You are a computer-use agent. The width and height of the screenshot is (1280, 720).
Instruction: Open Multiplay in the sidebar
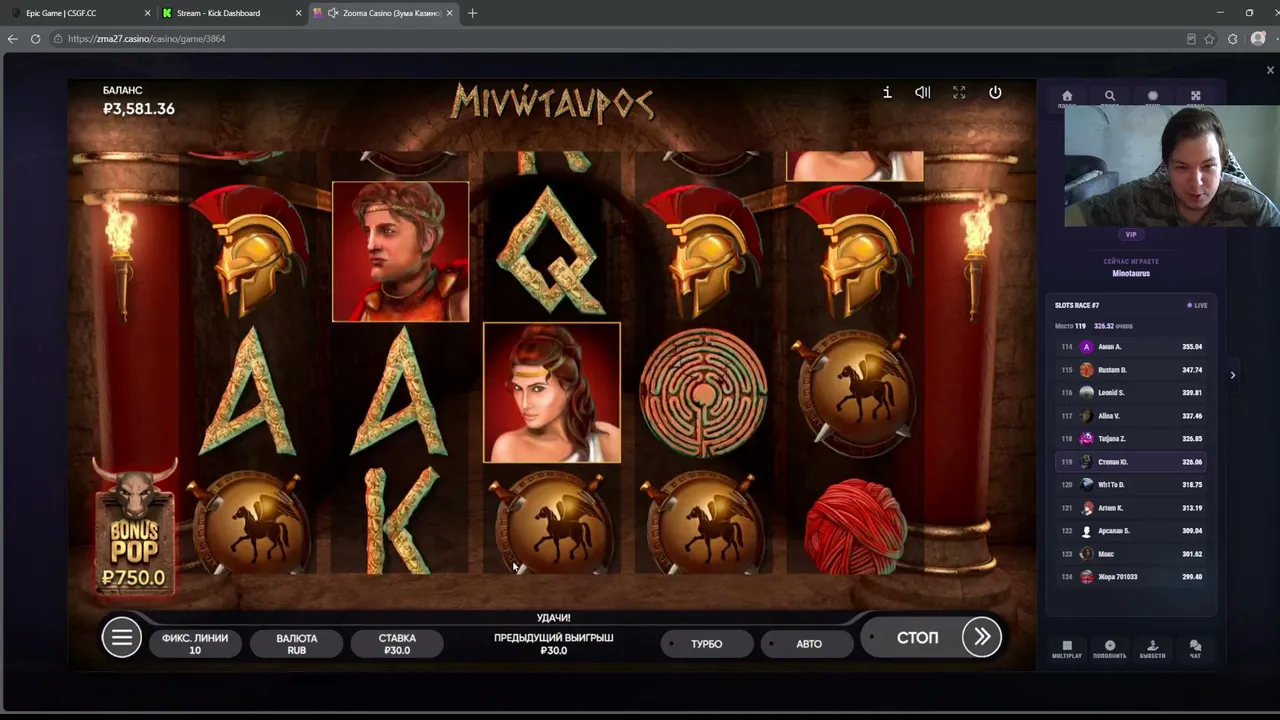1067,649
